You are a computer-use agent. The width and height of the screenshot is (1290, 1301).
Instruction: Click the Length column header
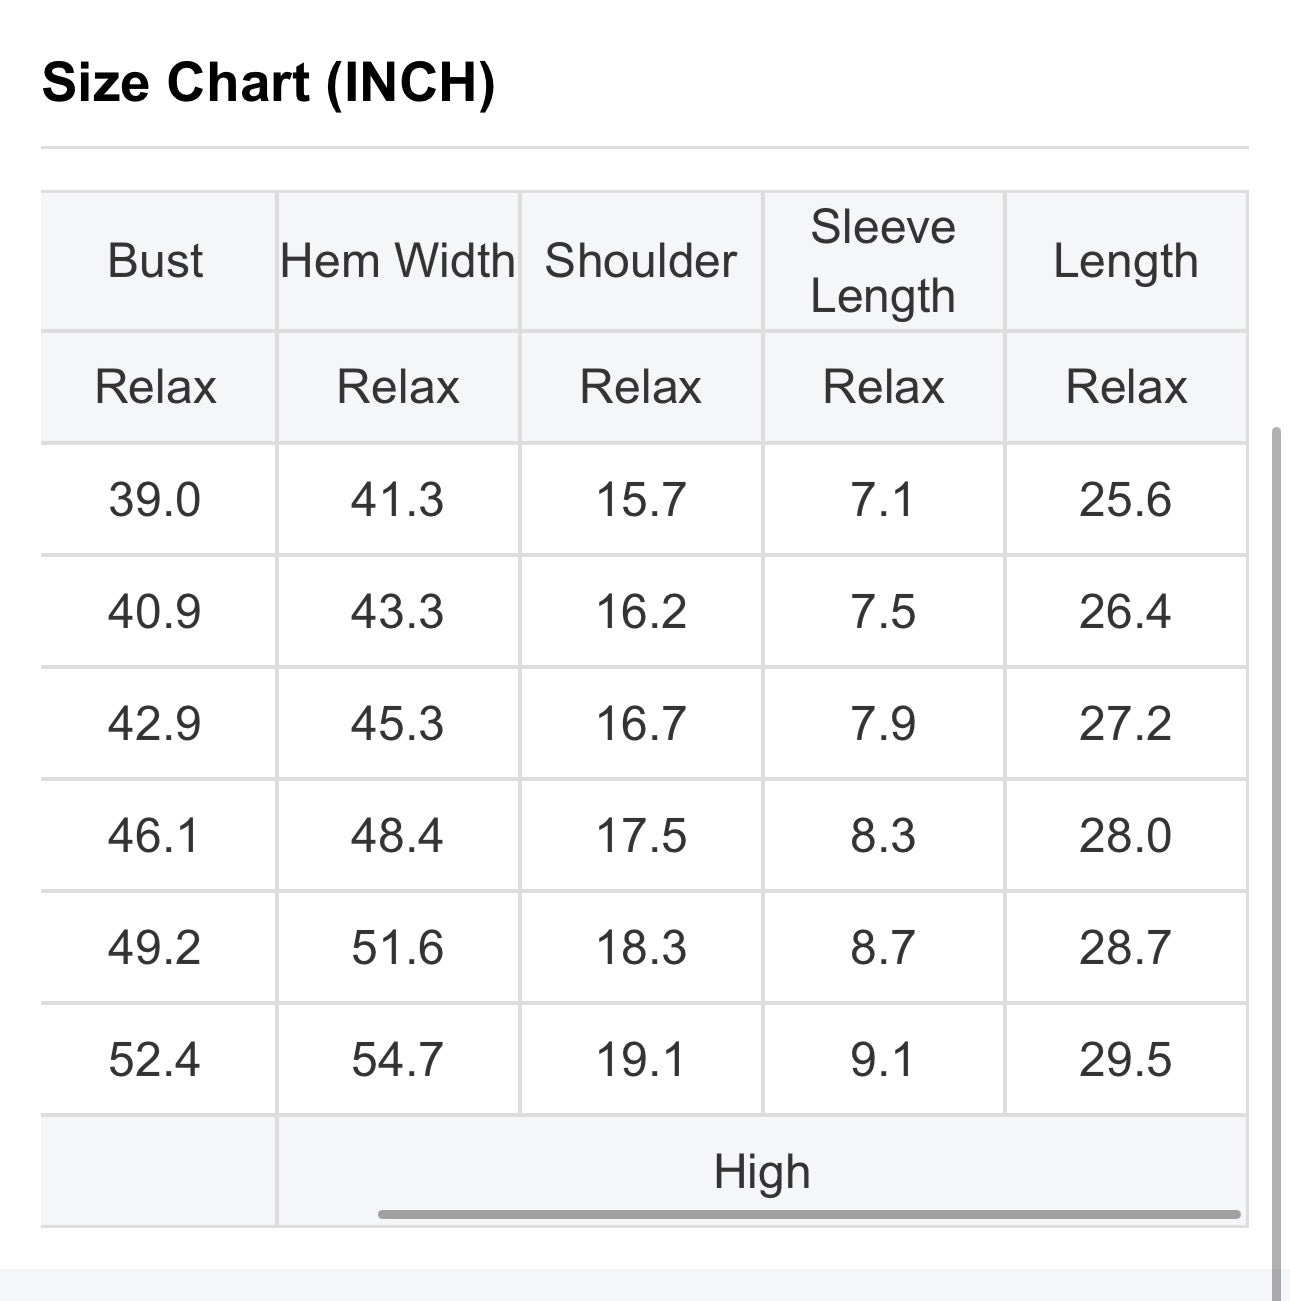[x=1126, y=261]
